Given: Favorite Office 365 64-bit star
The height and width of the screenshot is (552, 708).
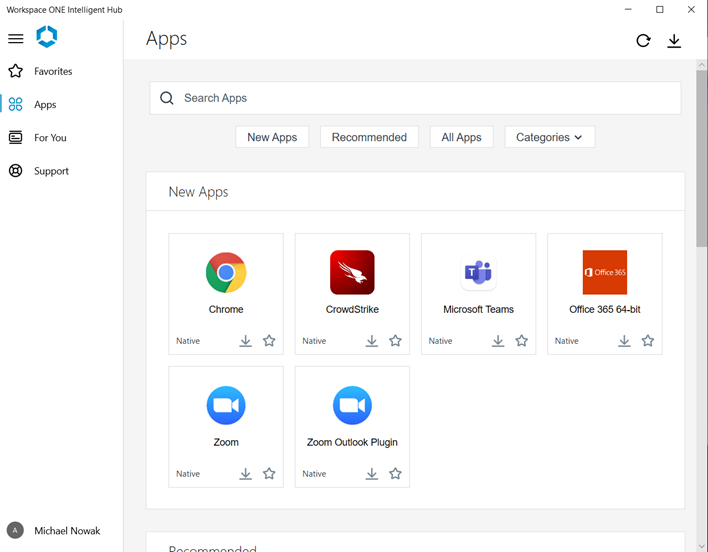Looking at the screenshot, I should pyautogui.click(x=648, y=340).
